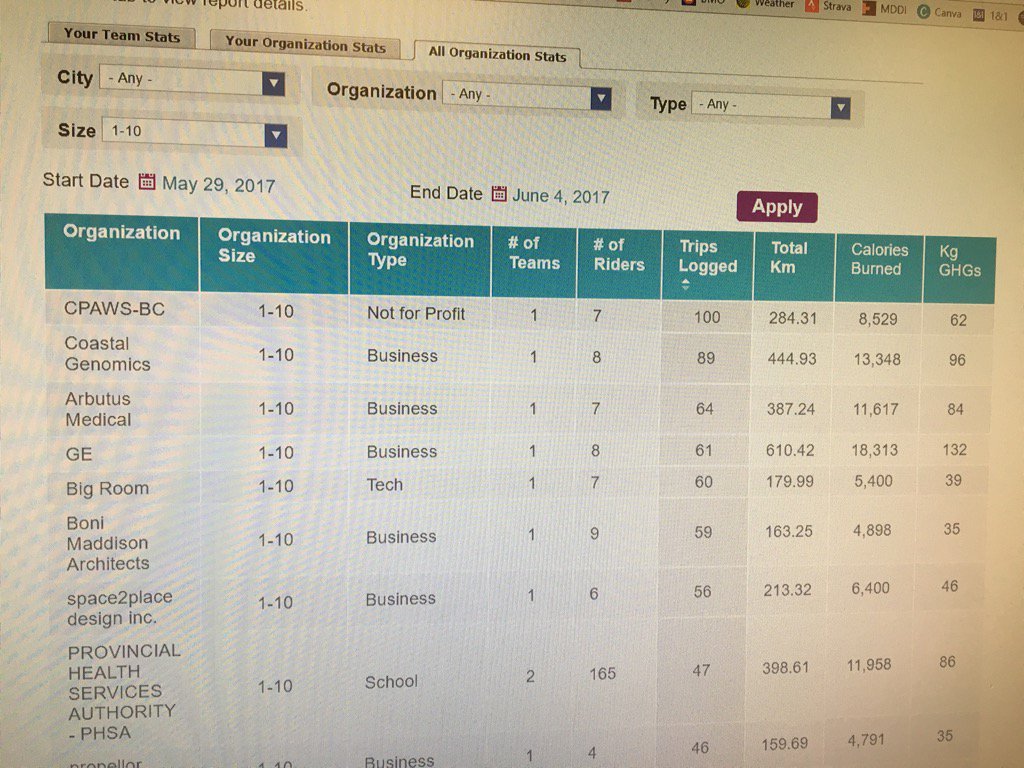Click calories burned value 13,348
Image resolution: width=1024 pixels, height=768 pixels.
(x=877, y=360)
